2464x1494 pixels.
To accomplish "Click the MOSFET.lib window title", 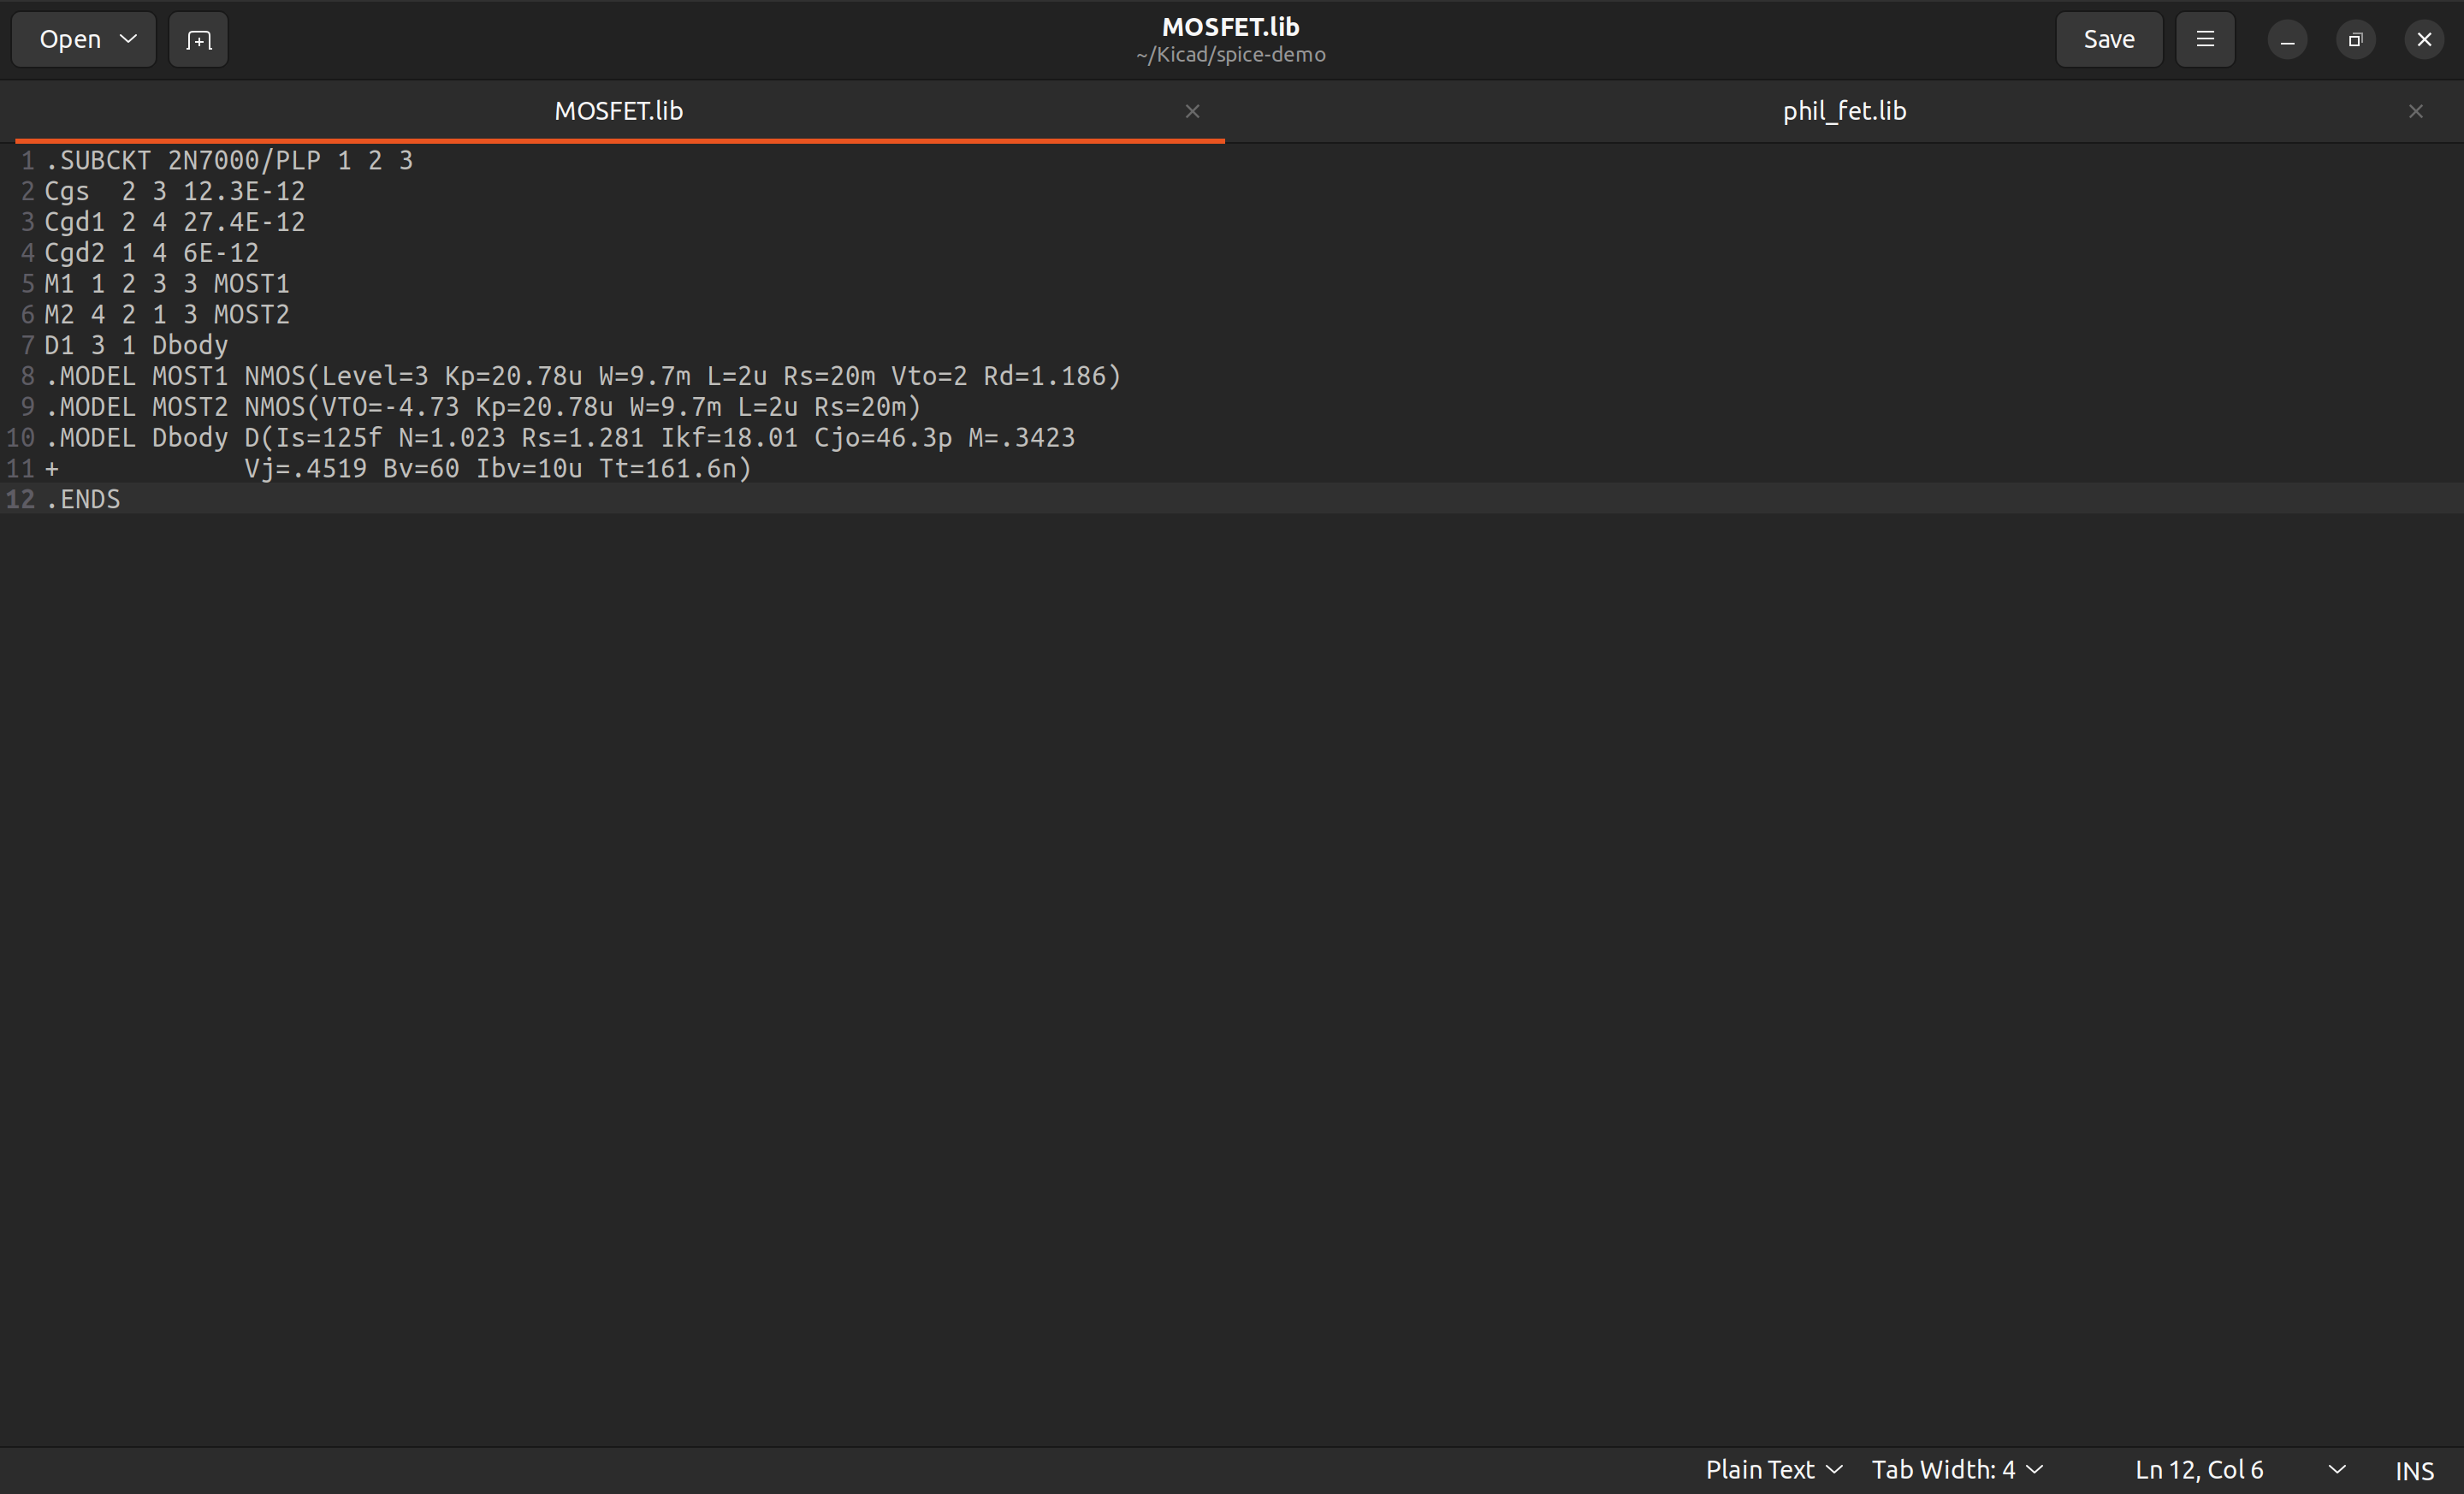I will [x=1230, y=27].
